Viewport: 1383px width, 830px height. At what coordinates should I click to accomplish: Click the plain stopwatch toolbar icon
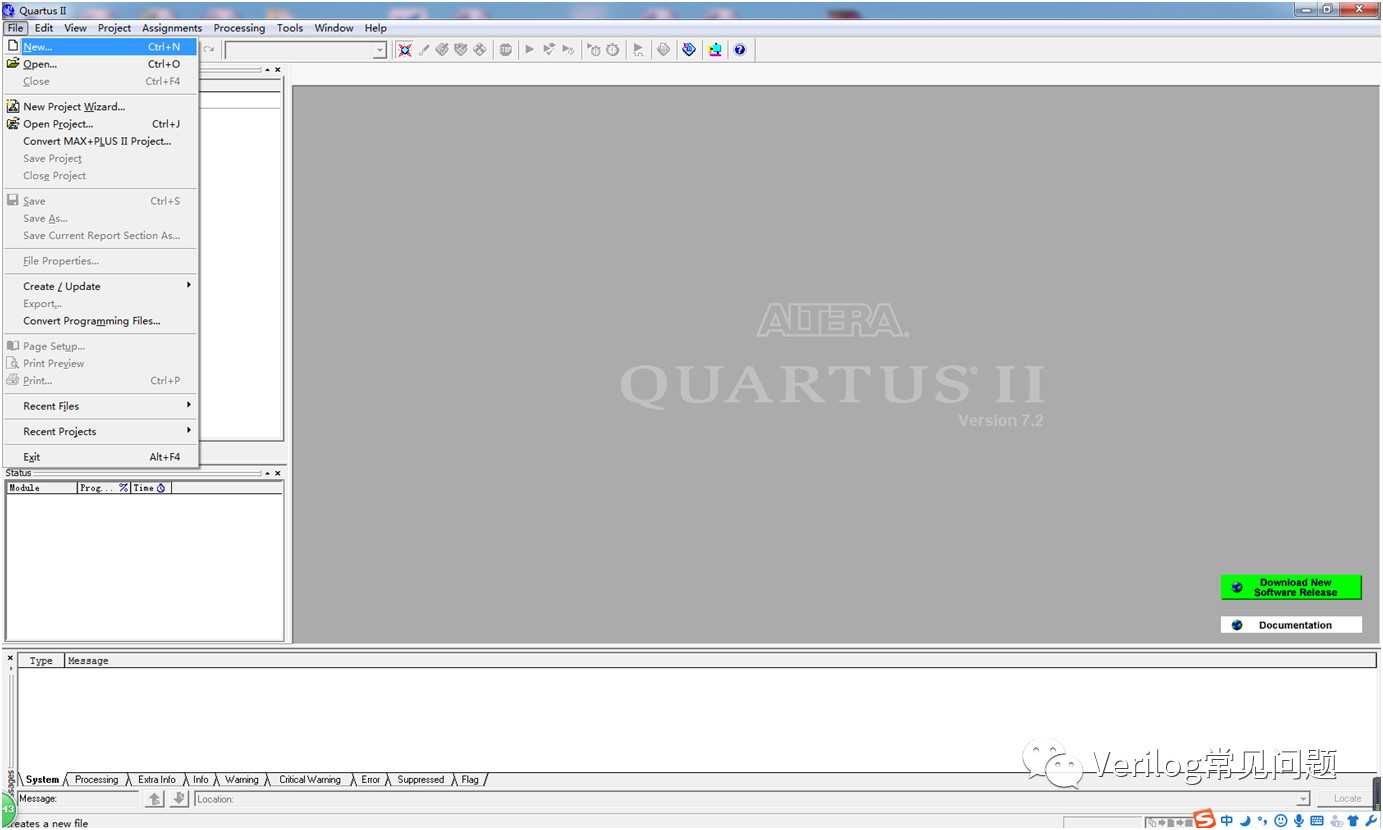(612, 50)
